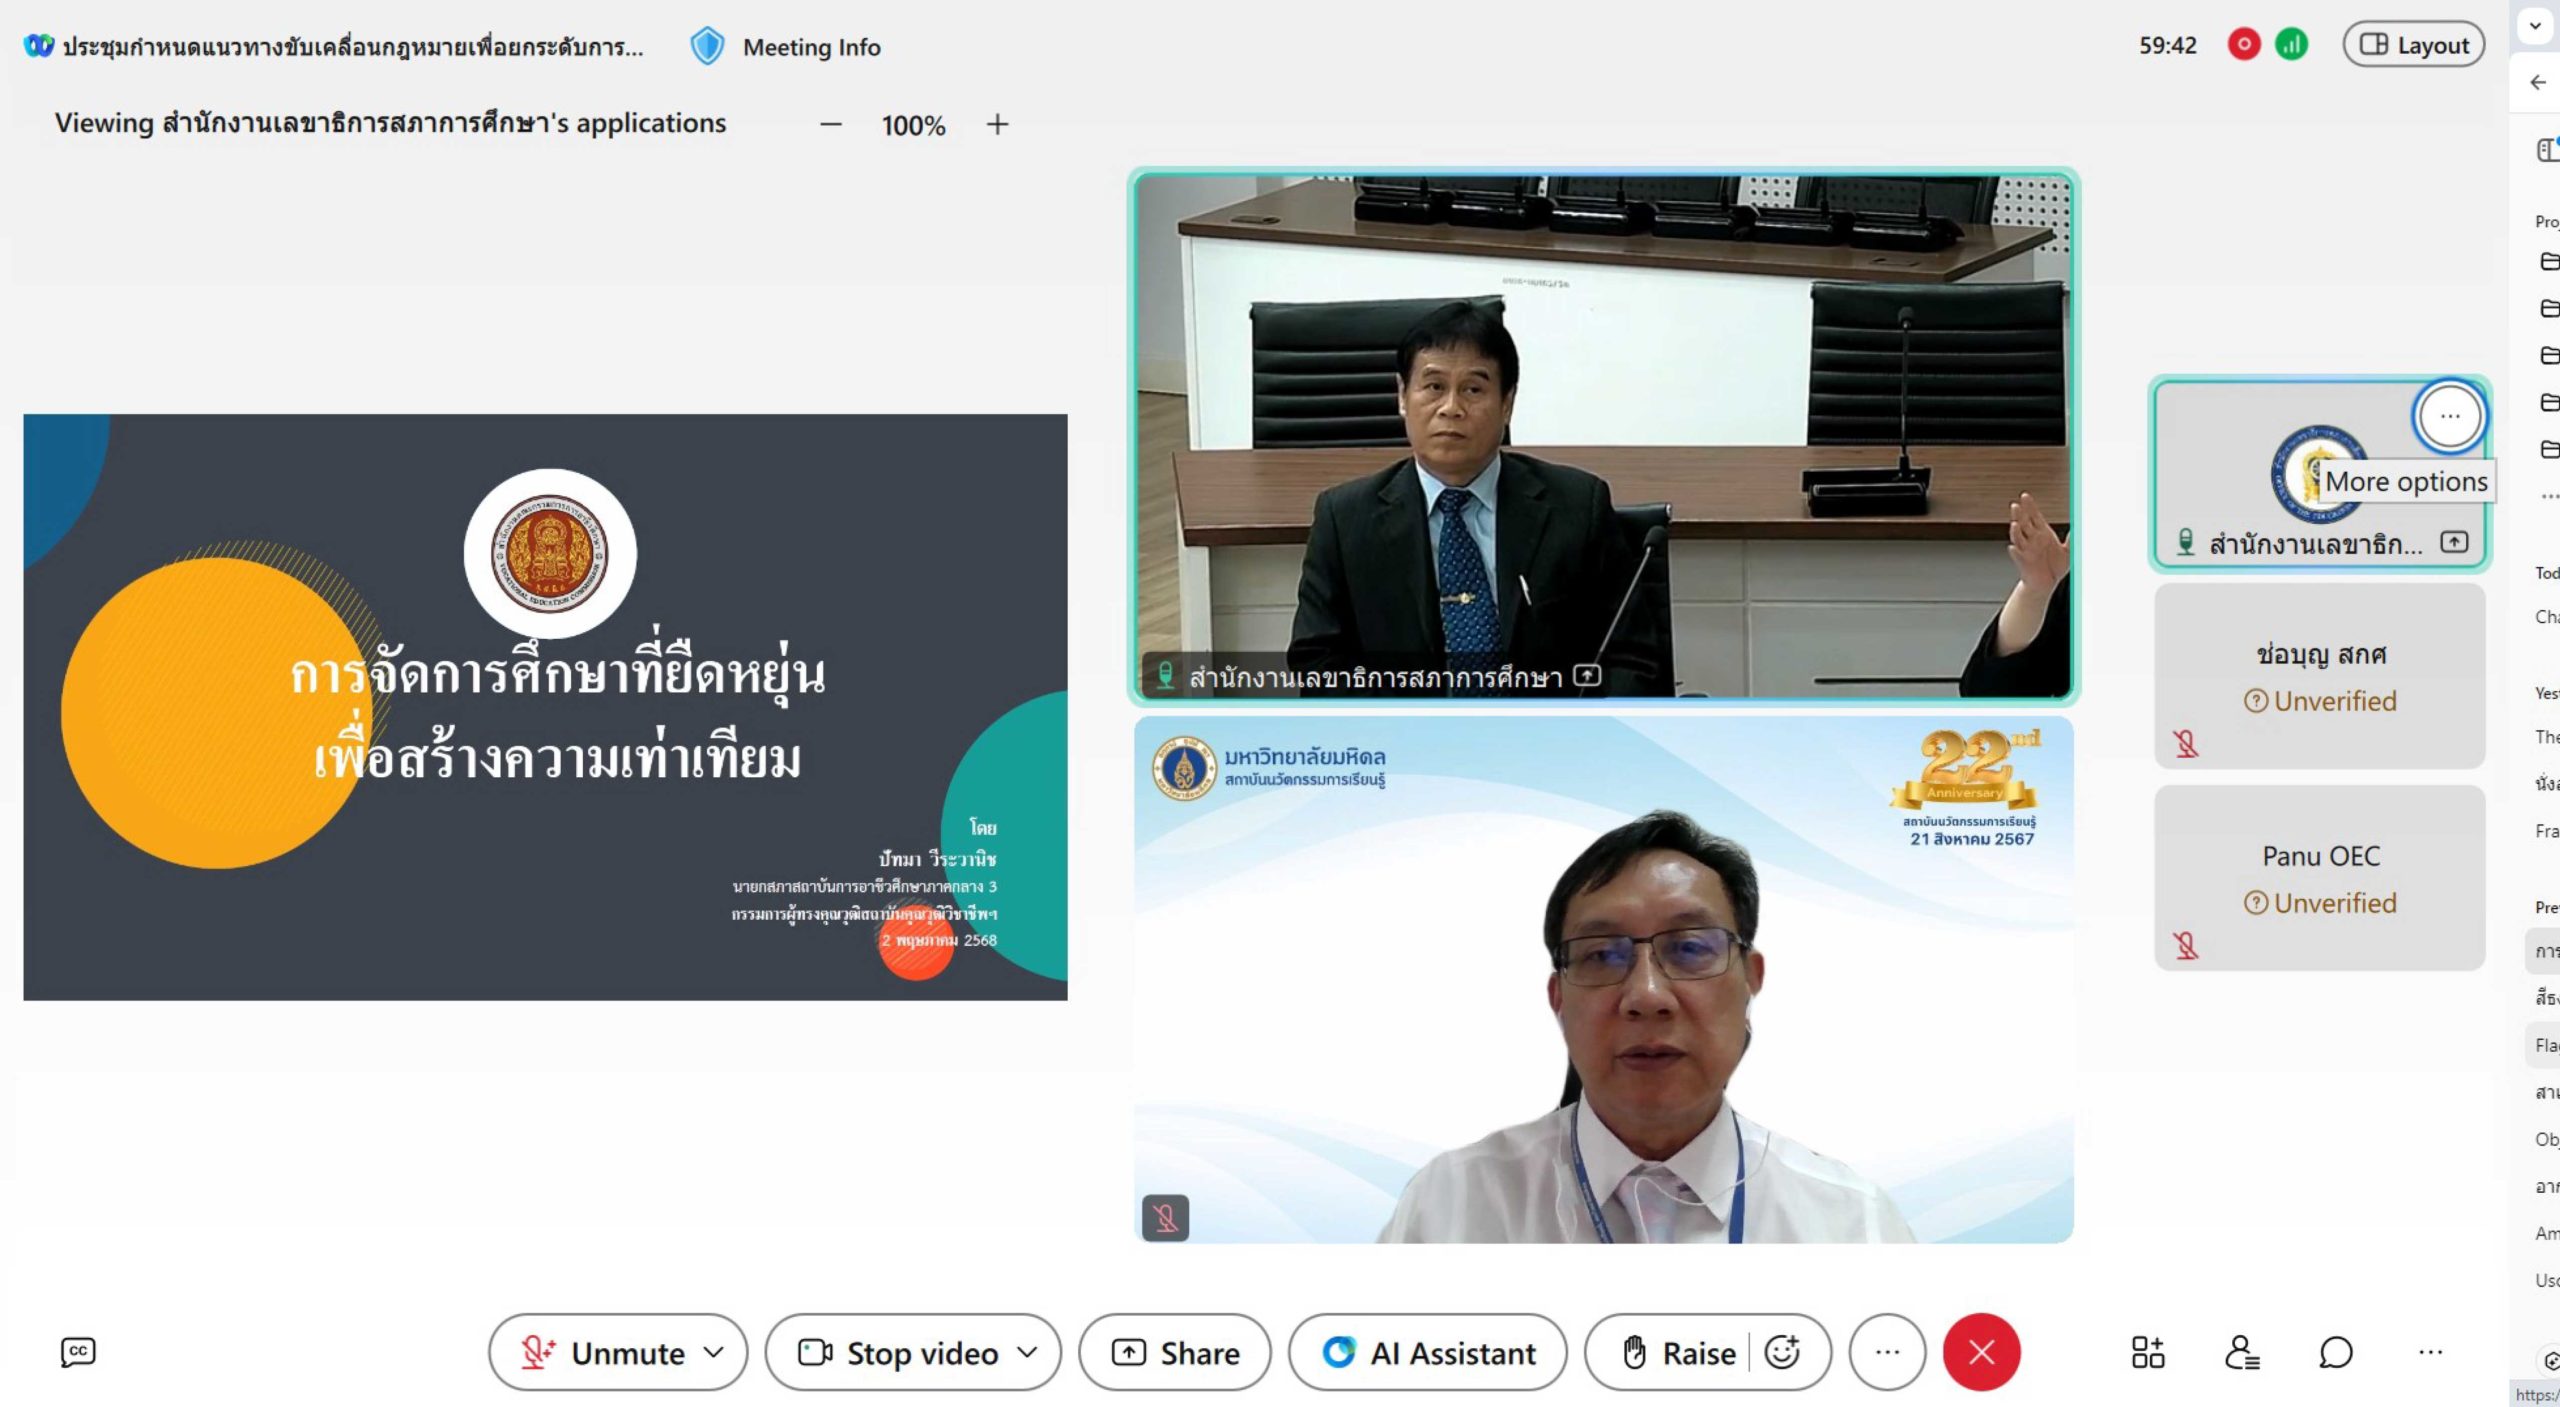Open network quality statistics icon

tap(2291, 45)
